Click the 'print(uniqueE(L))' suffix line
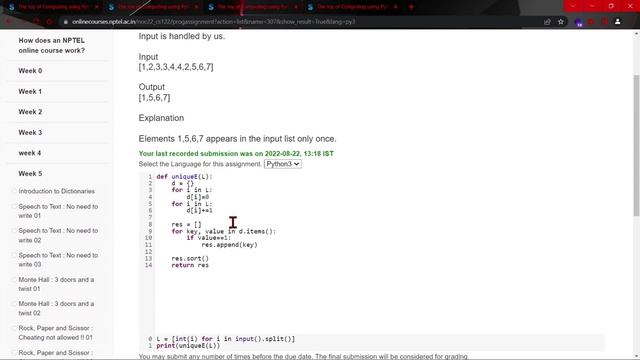This screenshot has height=360, width=640. pos(188,346)
